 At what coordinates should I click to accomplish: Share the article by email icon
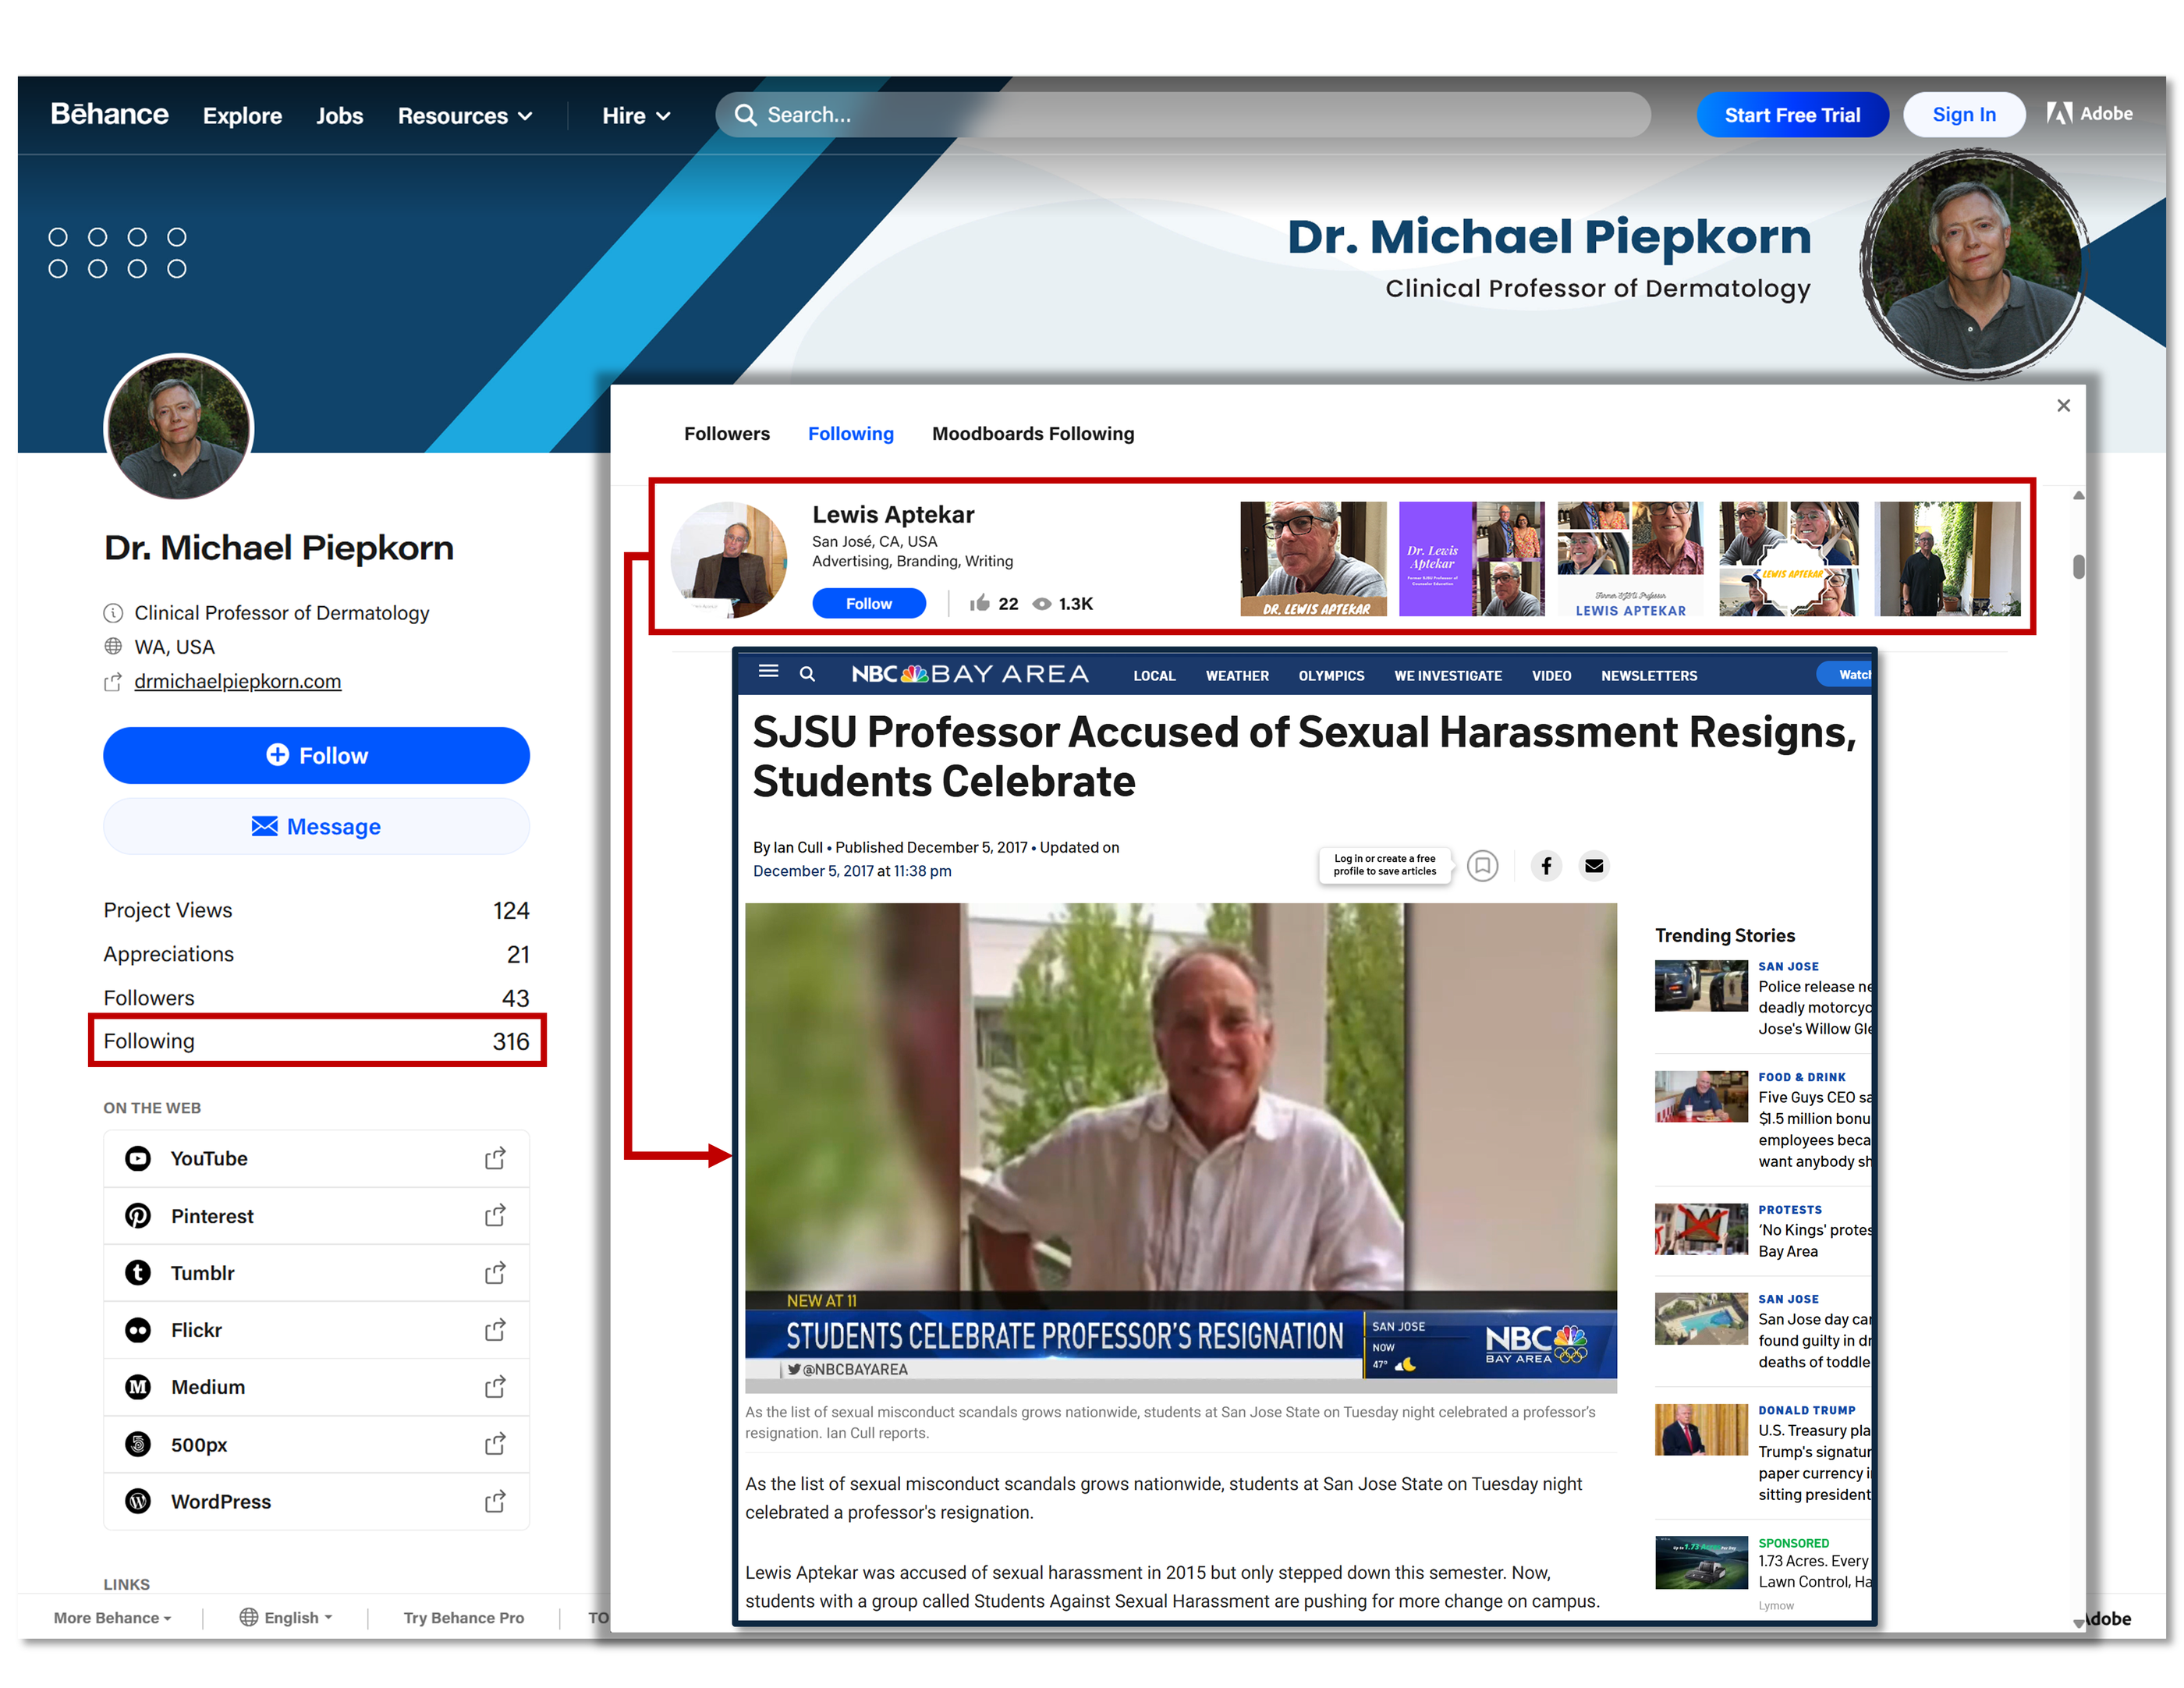[x=1594, y=865]
